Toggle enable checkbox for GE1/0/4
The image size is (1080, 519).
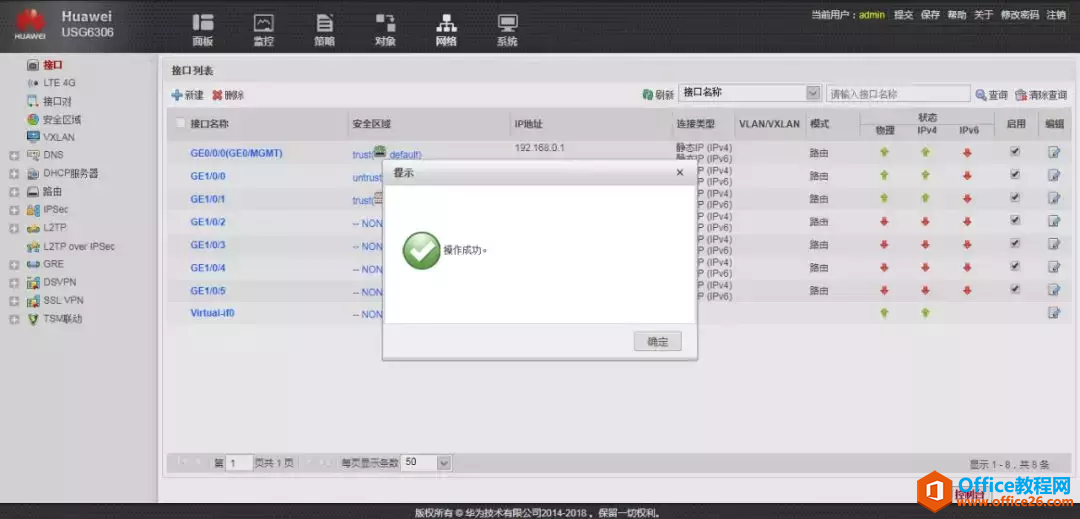click(x=1015, y=266)
